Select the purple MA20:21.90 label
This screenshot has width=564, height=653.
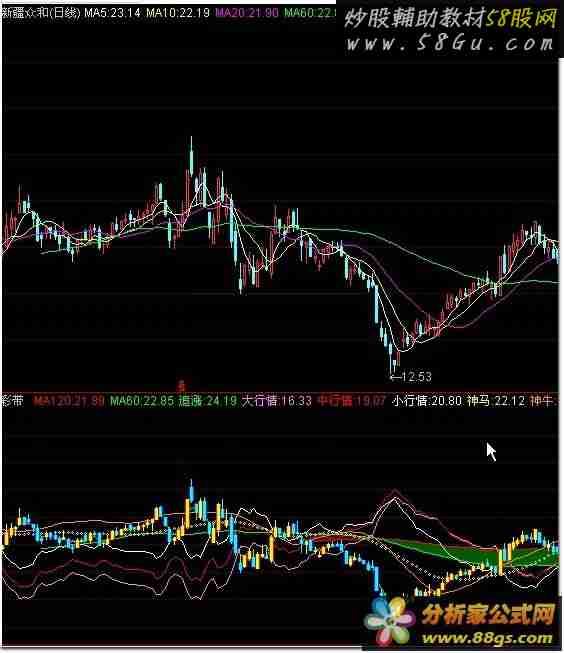[247, 12]
